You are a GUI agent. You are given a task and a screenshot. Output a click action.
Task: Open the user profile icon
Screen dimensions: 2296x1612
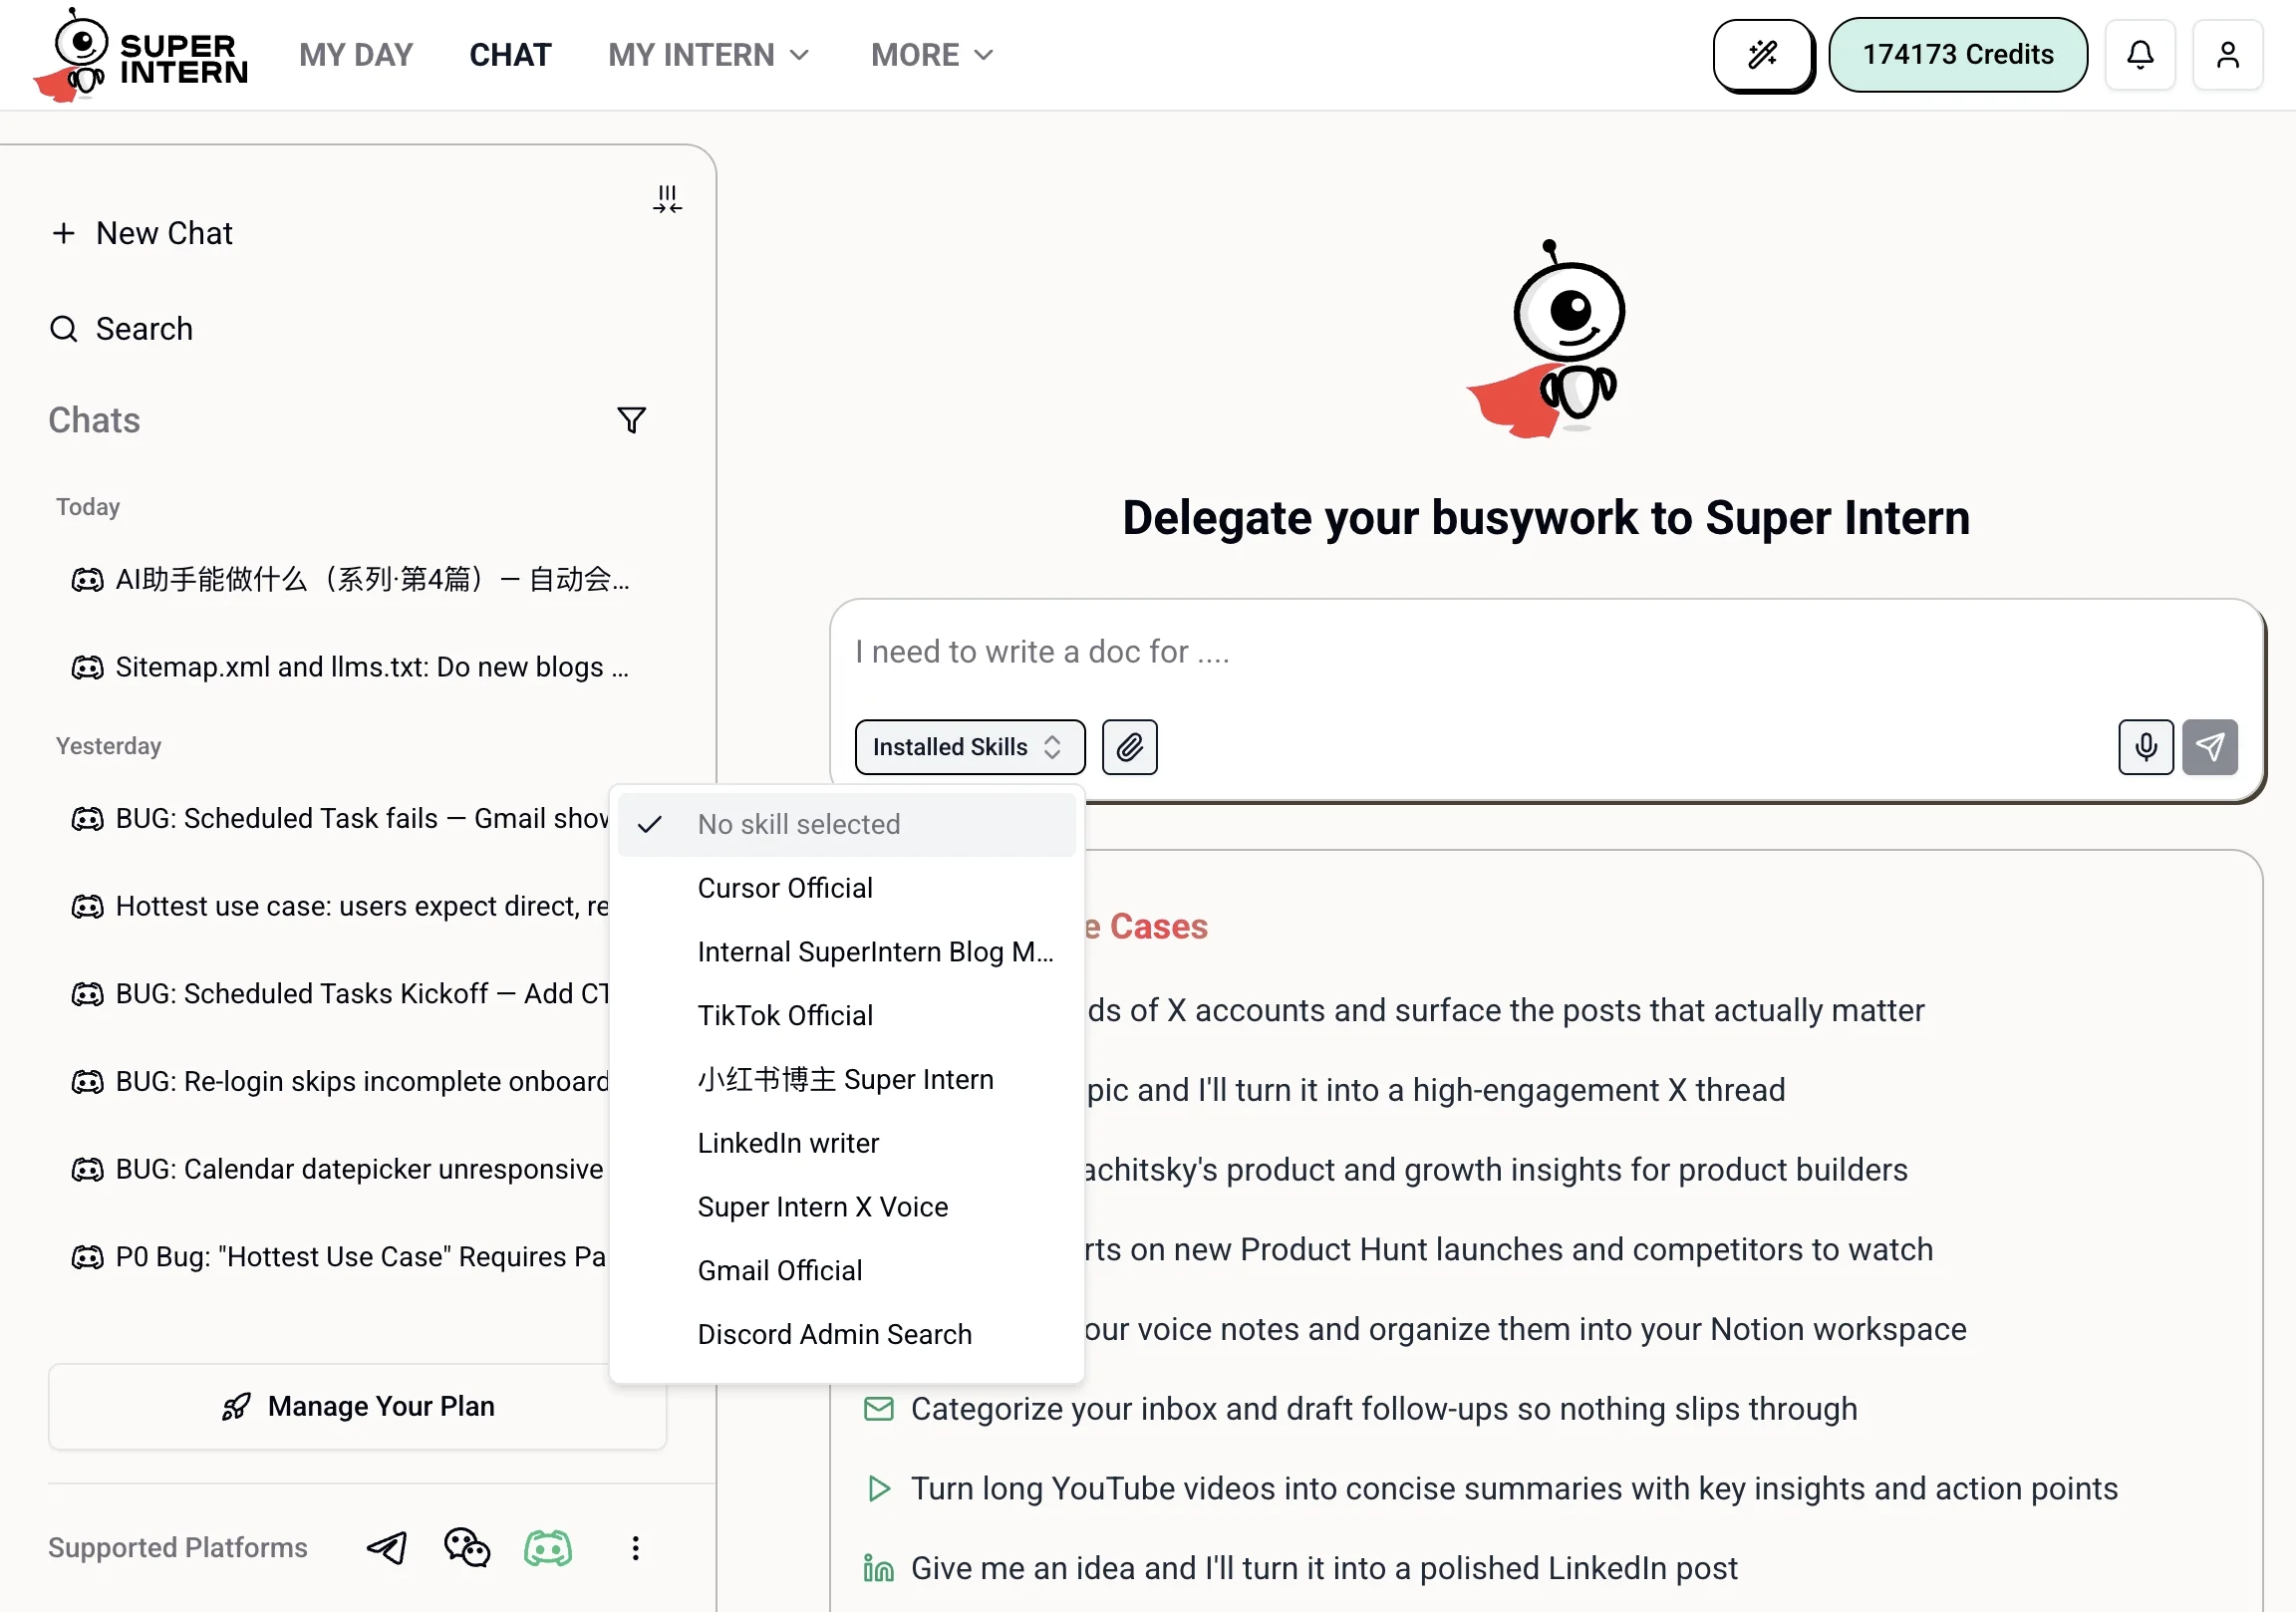(2227, 55)
